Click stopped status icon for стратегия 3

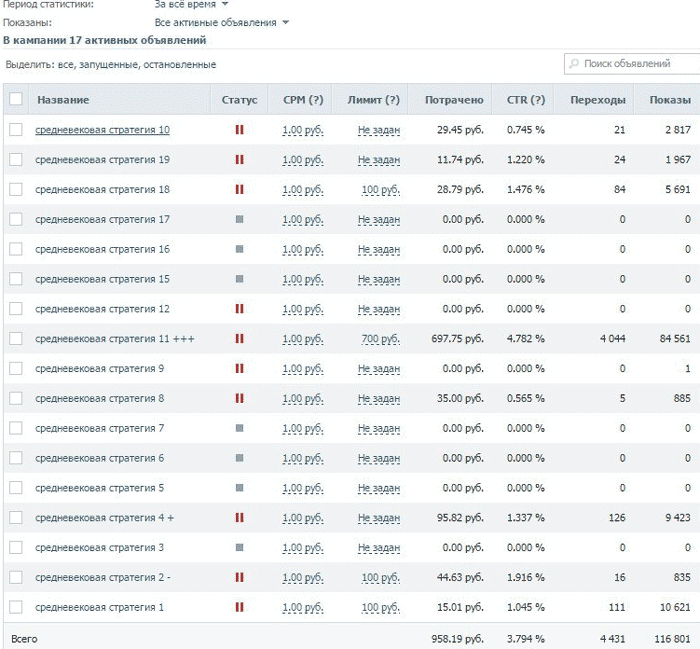(x=239, y=547)
